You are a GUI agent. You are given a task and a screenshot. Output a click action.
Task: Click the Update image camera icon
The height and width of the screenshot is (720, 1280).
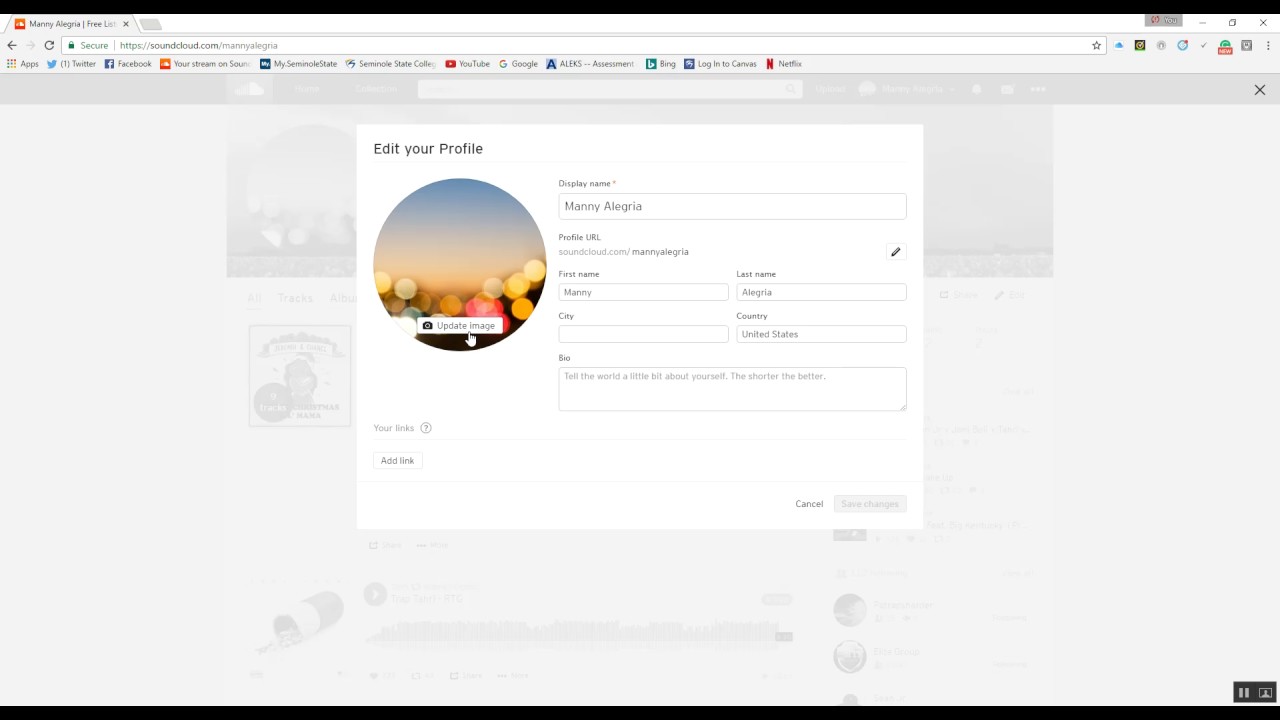428,325
